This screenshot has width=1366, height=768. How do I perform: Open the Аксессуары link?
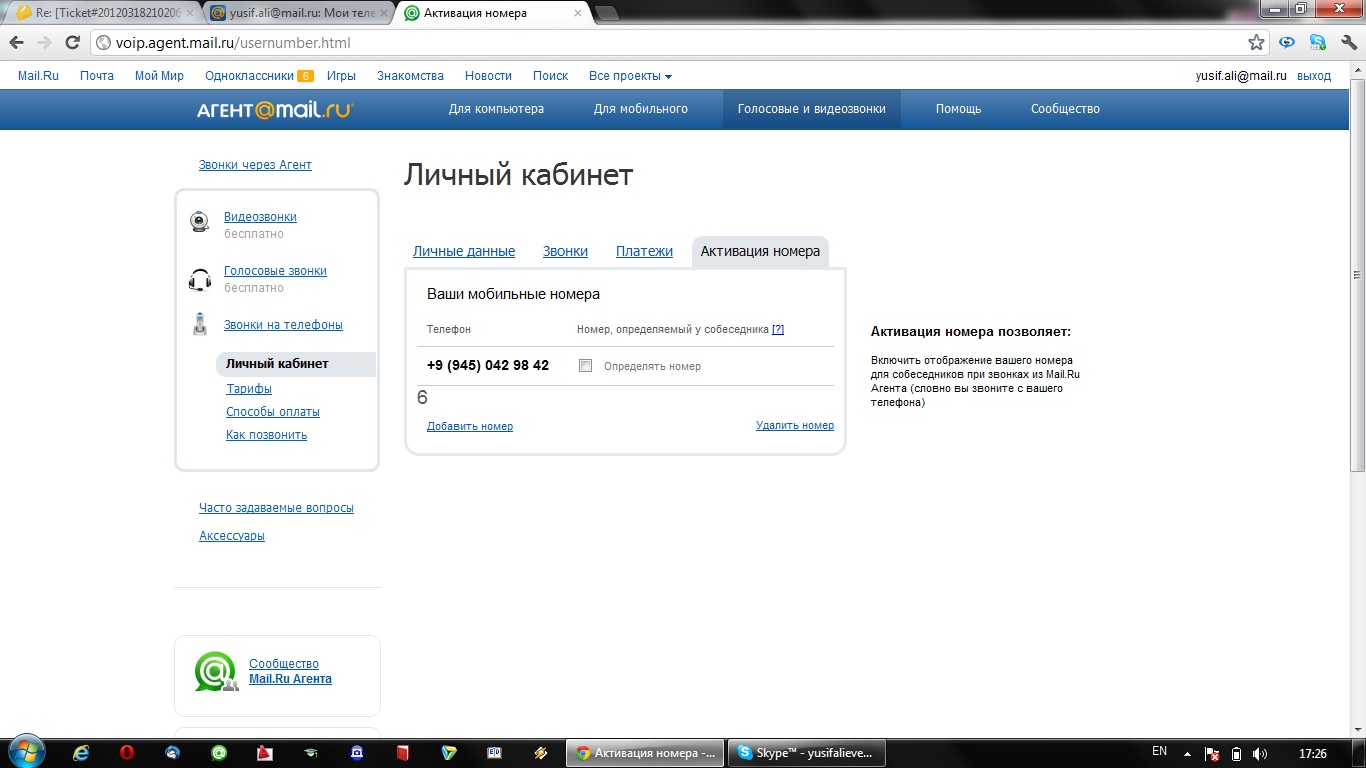pyautogui.click(x=232, y=536)
